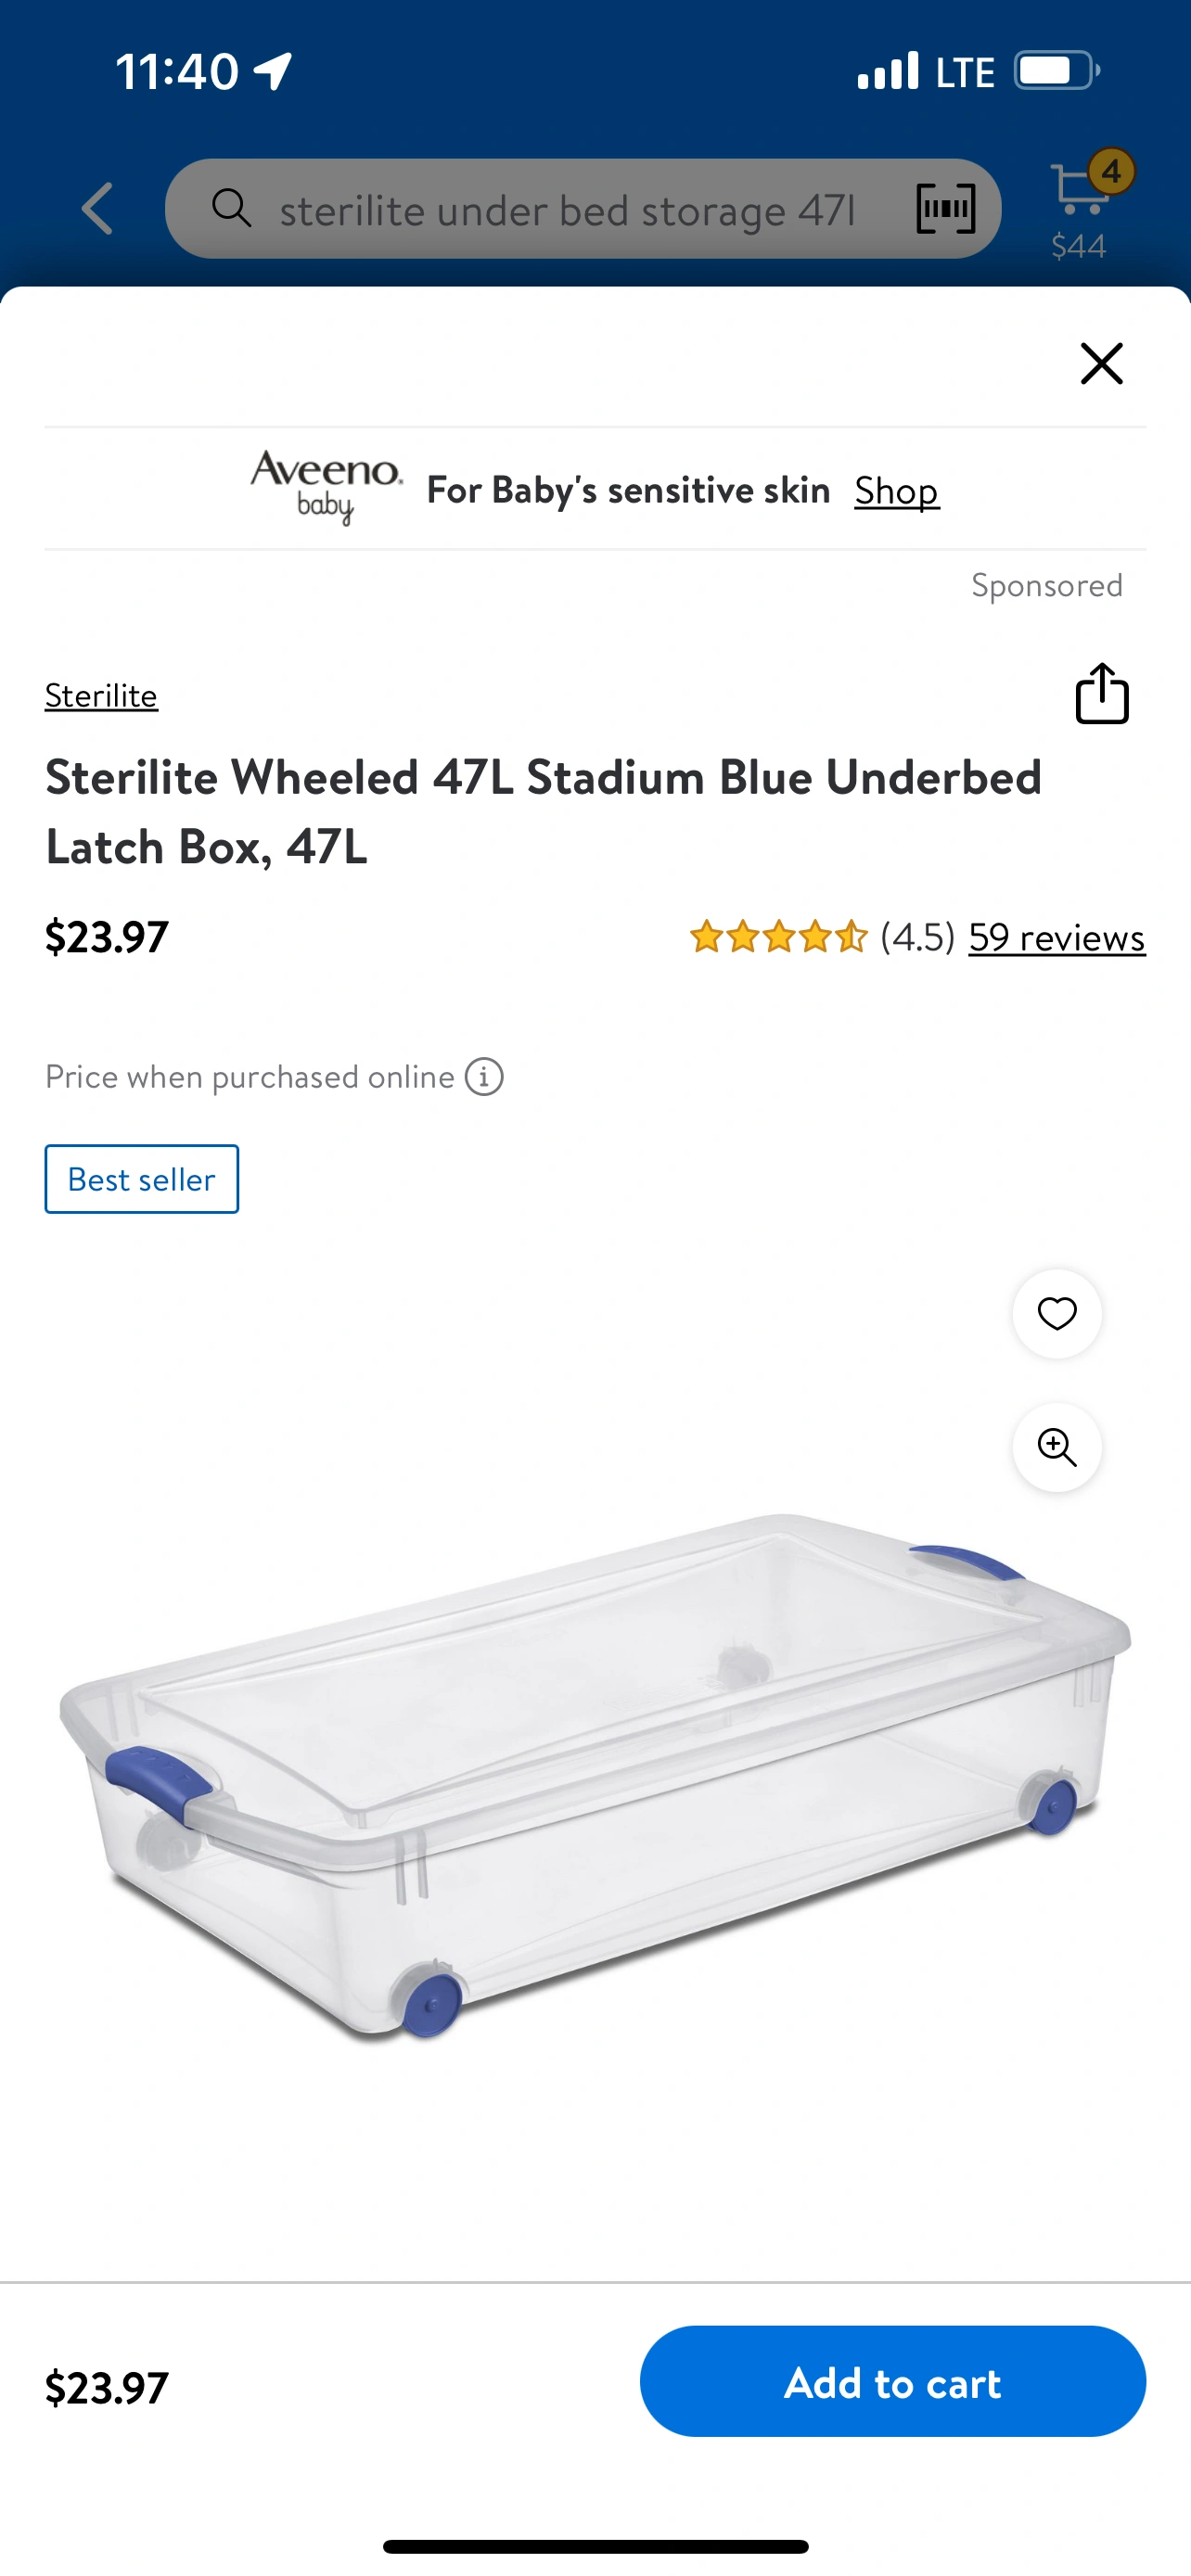This screenshot has width=1191, height=2576.
Task: Tap the Aveeno baby logo
Action: 326,487
